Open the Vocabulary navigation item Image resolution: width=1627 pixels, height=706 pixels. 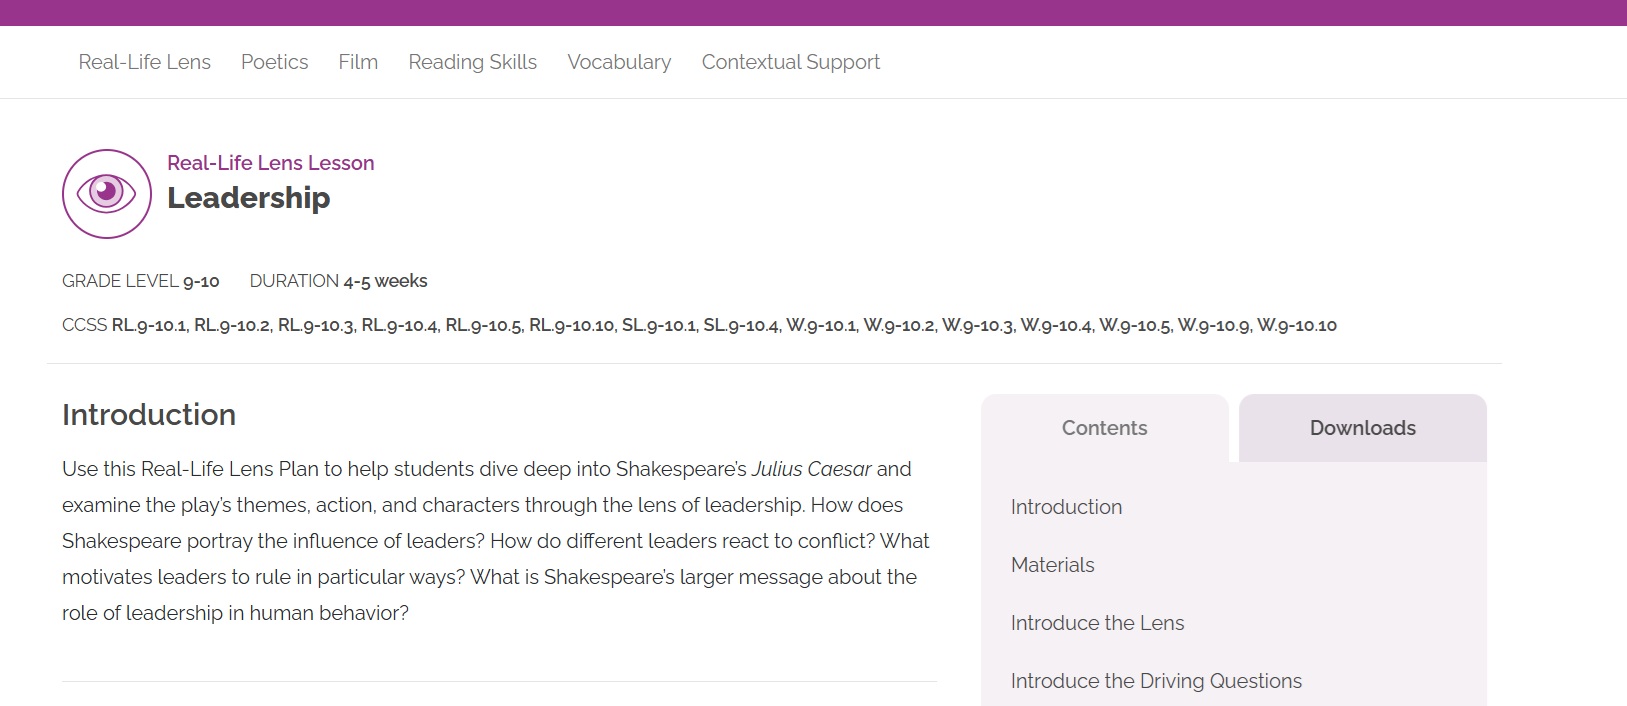tap(619, 62)
